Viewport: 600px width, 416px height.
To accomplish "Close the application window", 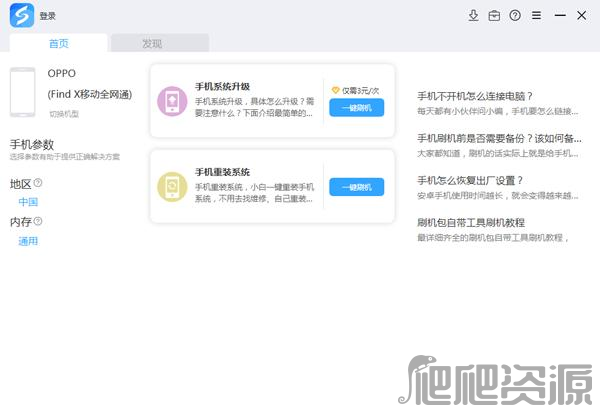I will tap(582, 15).
